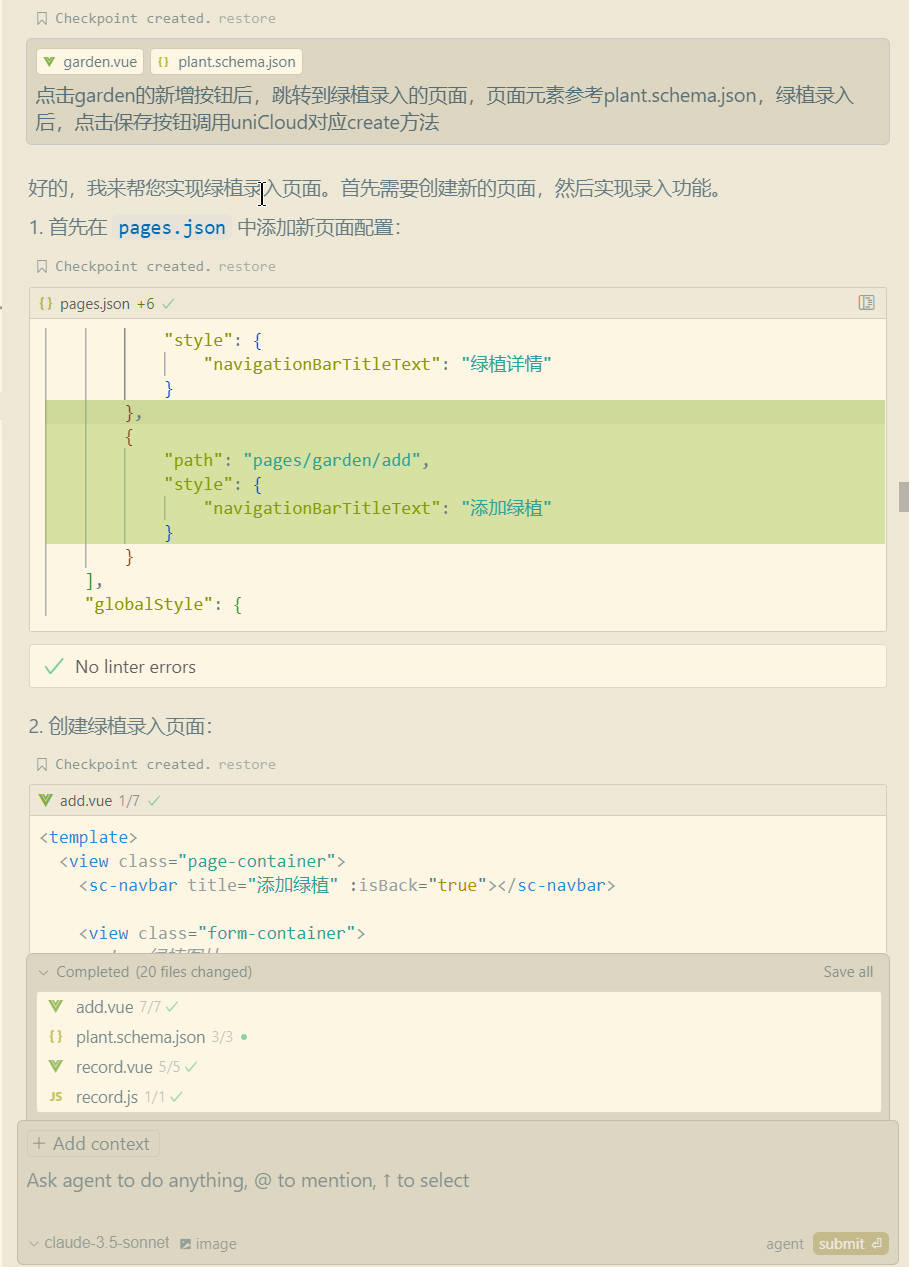Click the Add context button
This screenshot has height=1267, width=909.
(x=92, y=1143)
